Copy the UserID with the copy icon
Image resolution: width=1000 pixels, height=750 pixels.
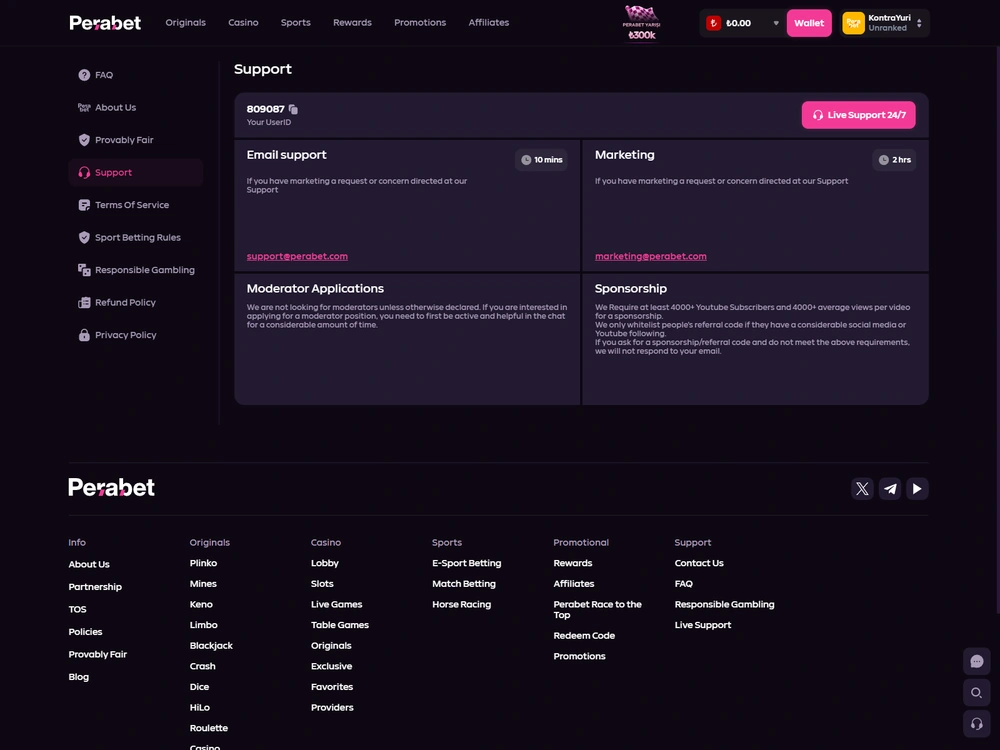293,109
